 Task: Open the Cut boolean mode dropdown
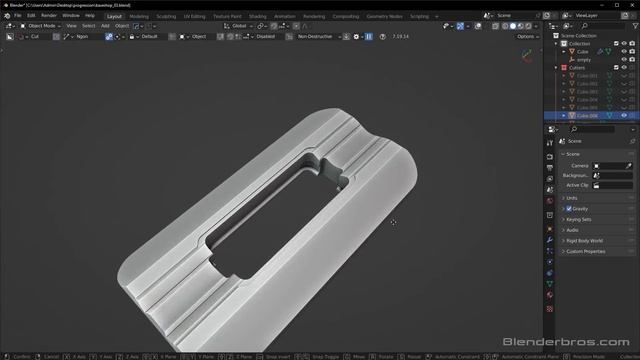[36, 36]
